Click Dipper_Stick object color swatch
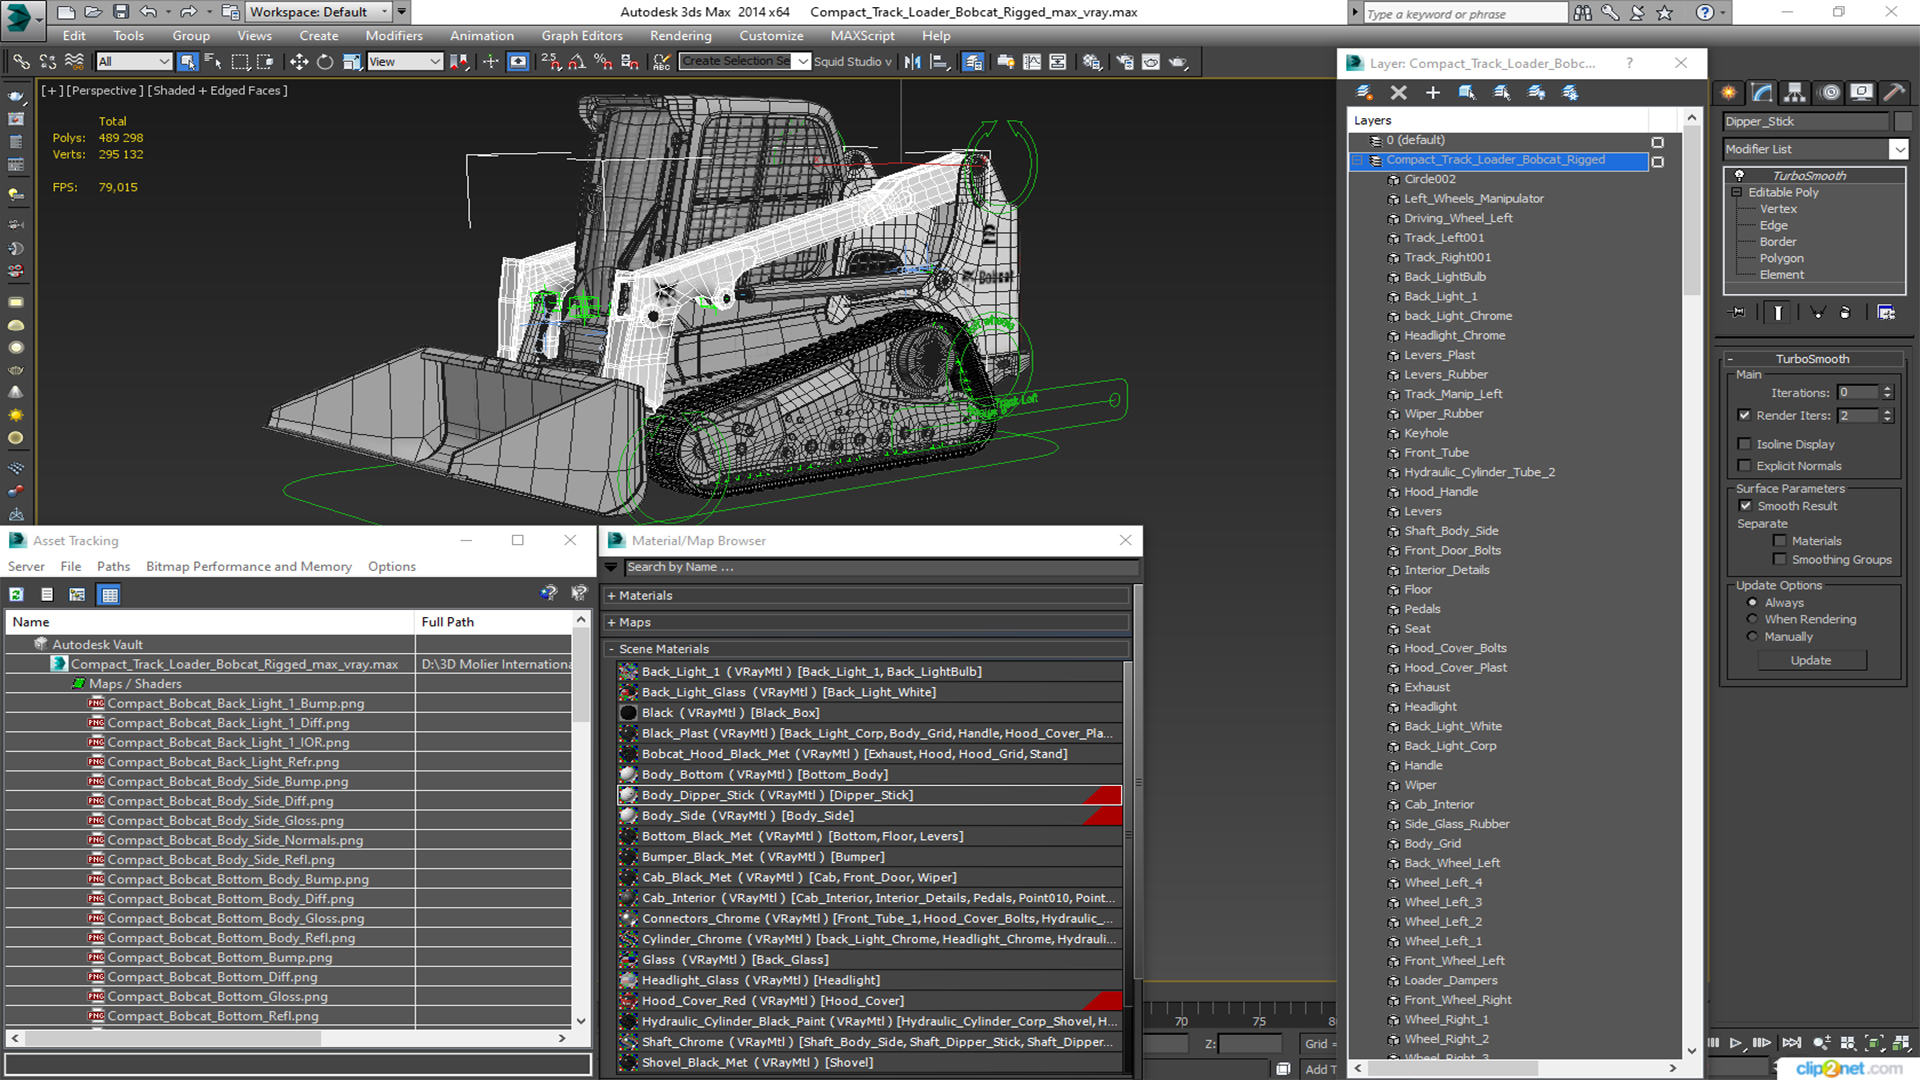The height and width of the screenshot is (1080, 1920). [x=1901, y=122]
